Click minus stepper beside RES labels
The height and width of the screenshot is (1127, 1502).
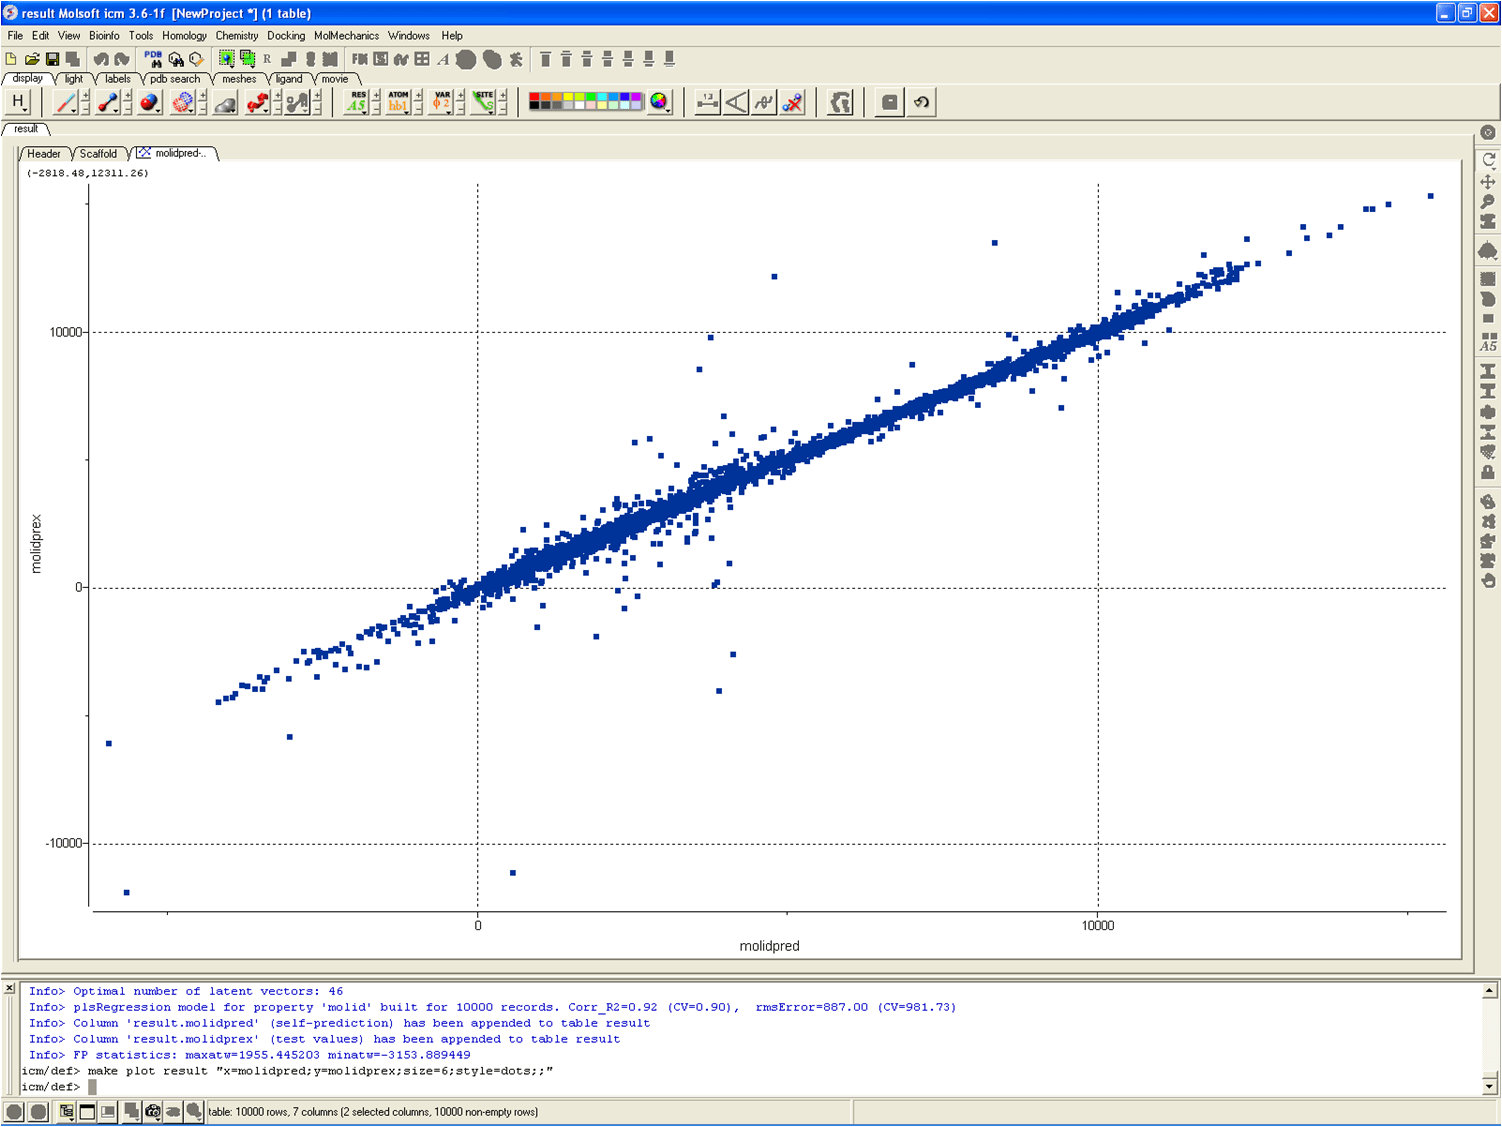[376, 108]
